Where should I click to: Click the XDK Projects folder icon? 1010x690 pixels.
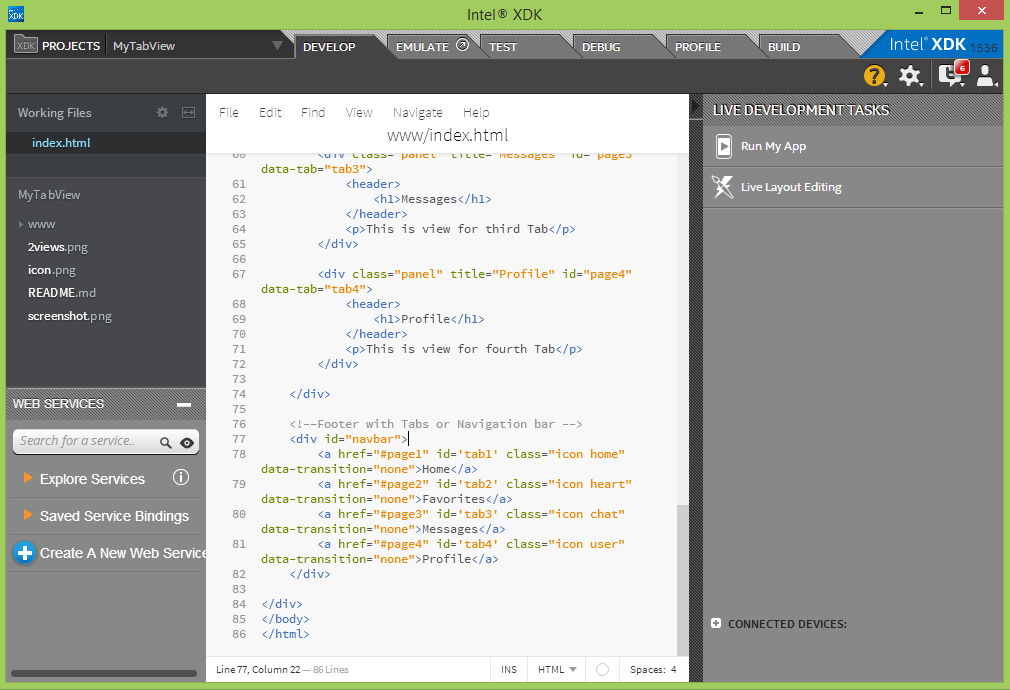[25, 44]
